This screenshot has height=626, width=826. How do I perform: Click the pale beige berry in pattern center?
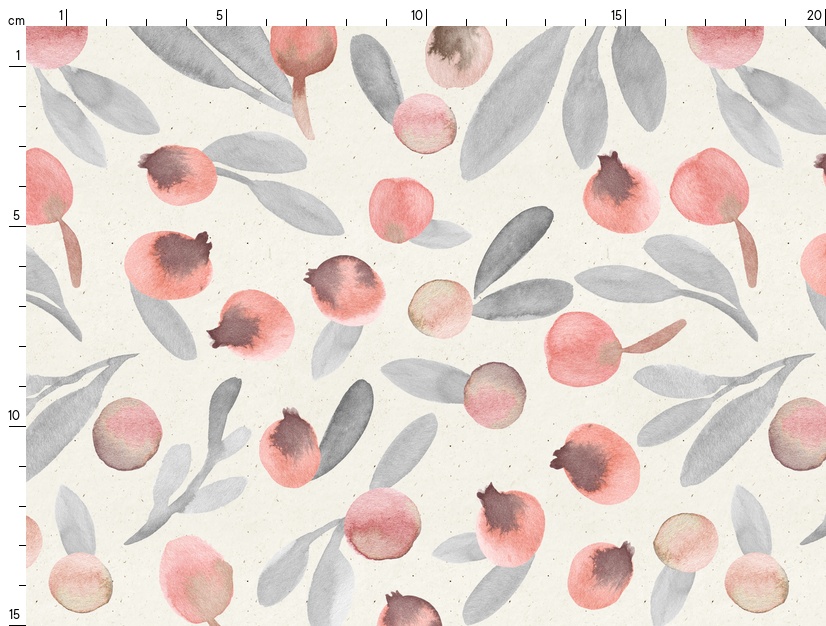[440, 308]
